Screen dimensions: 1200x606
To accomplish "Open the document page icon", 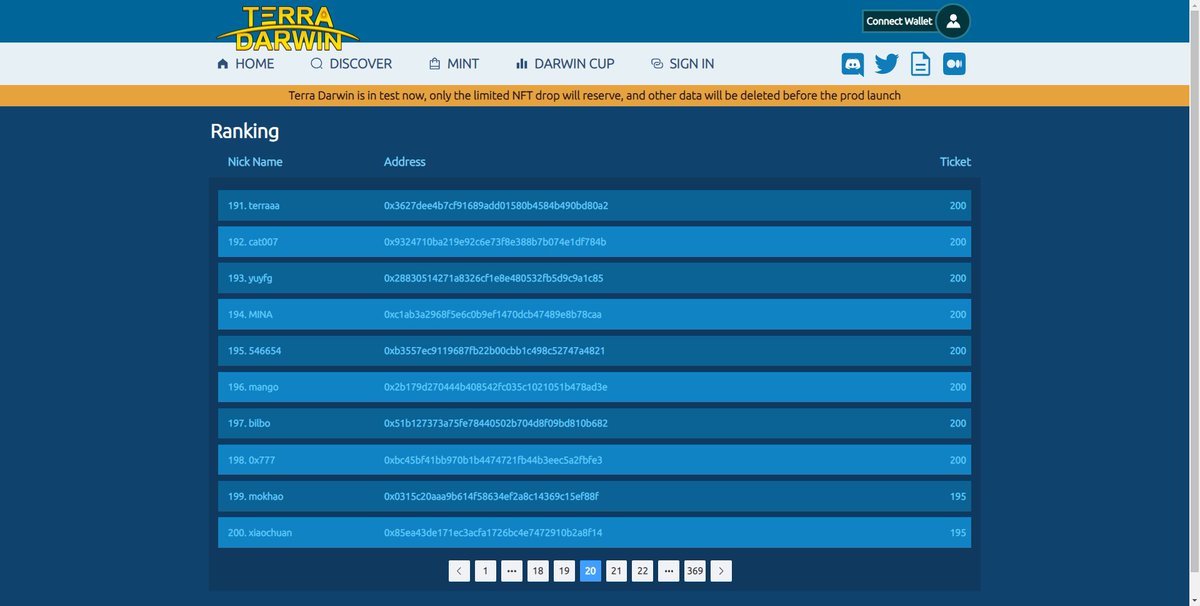I will click(x=920, y=64).
